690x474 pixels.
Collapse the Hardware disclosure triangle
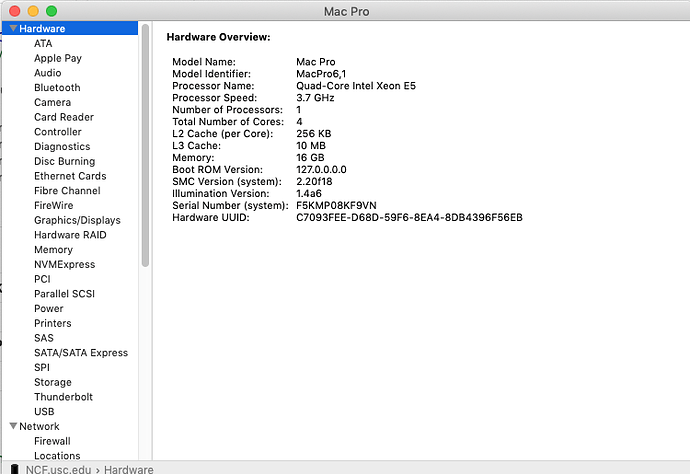click(x=13, y=29)
